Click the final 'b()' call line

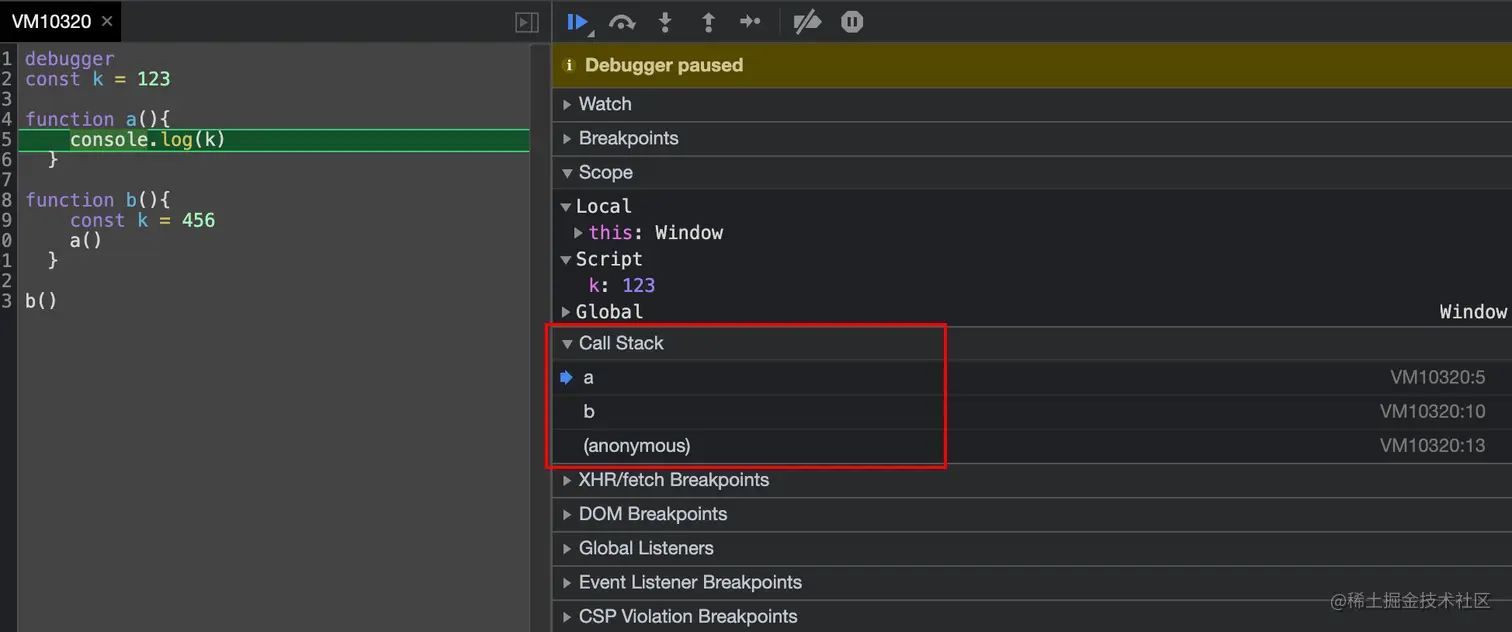[x=41, y=300]
